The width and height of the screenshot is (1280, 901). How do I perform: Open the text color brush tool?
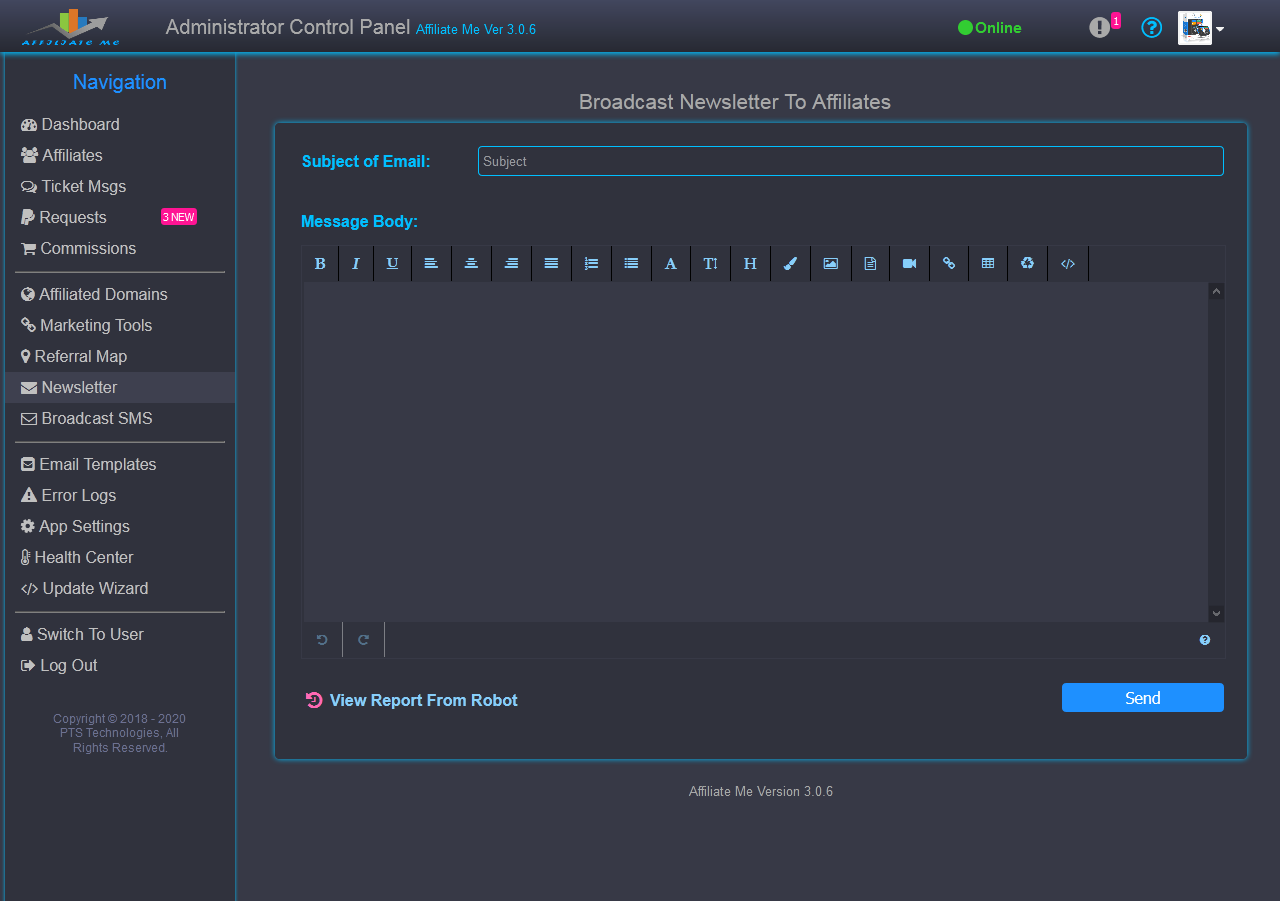(x=790, y=264)
